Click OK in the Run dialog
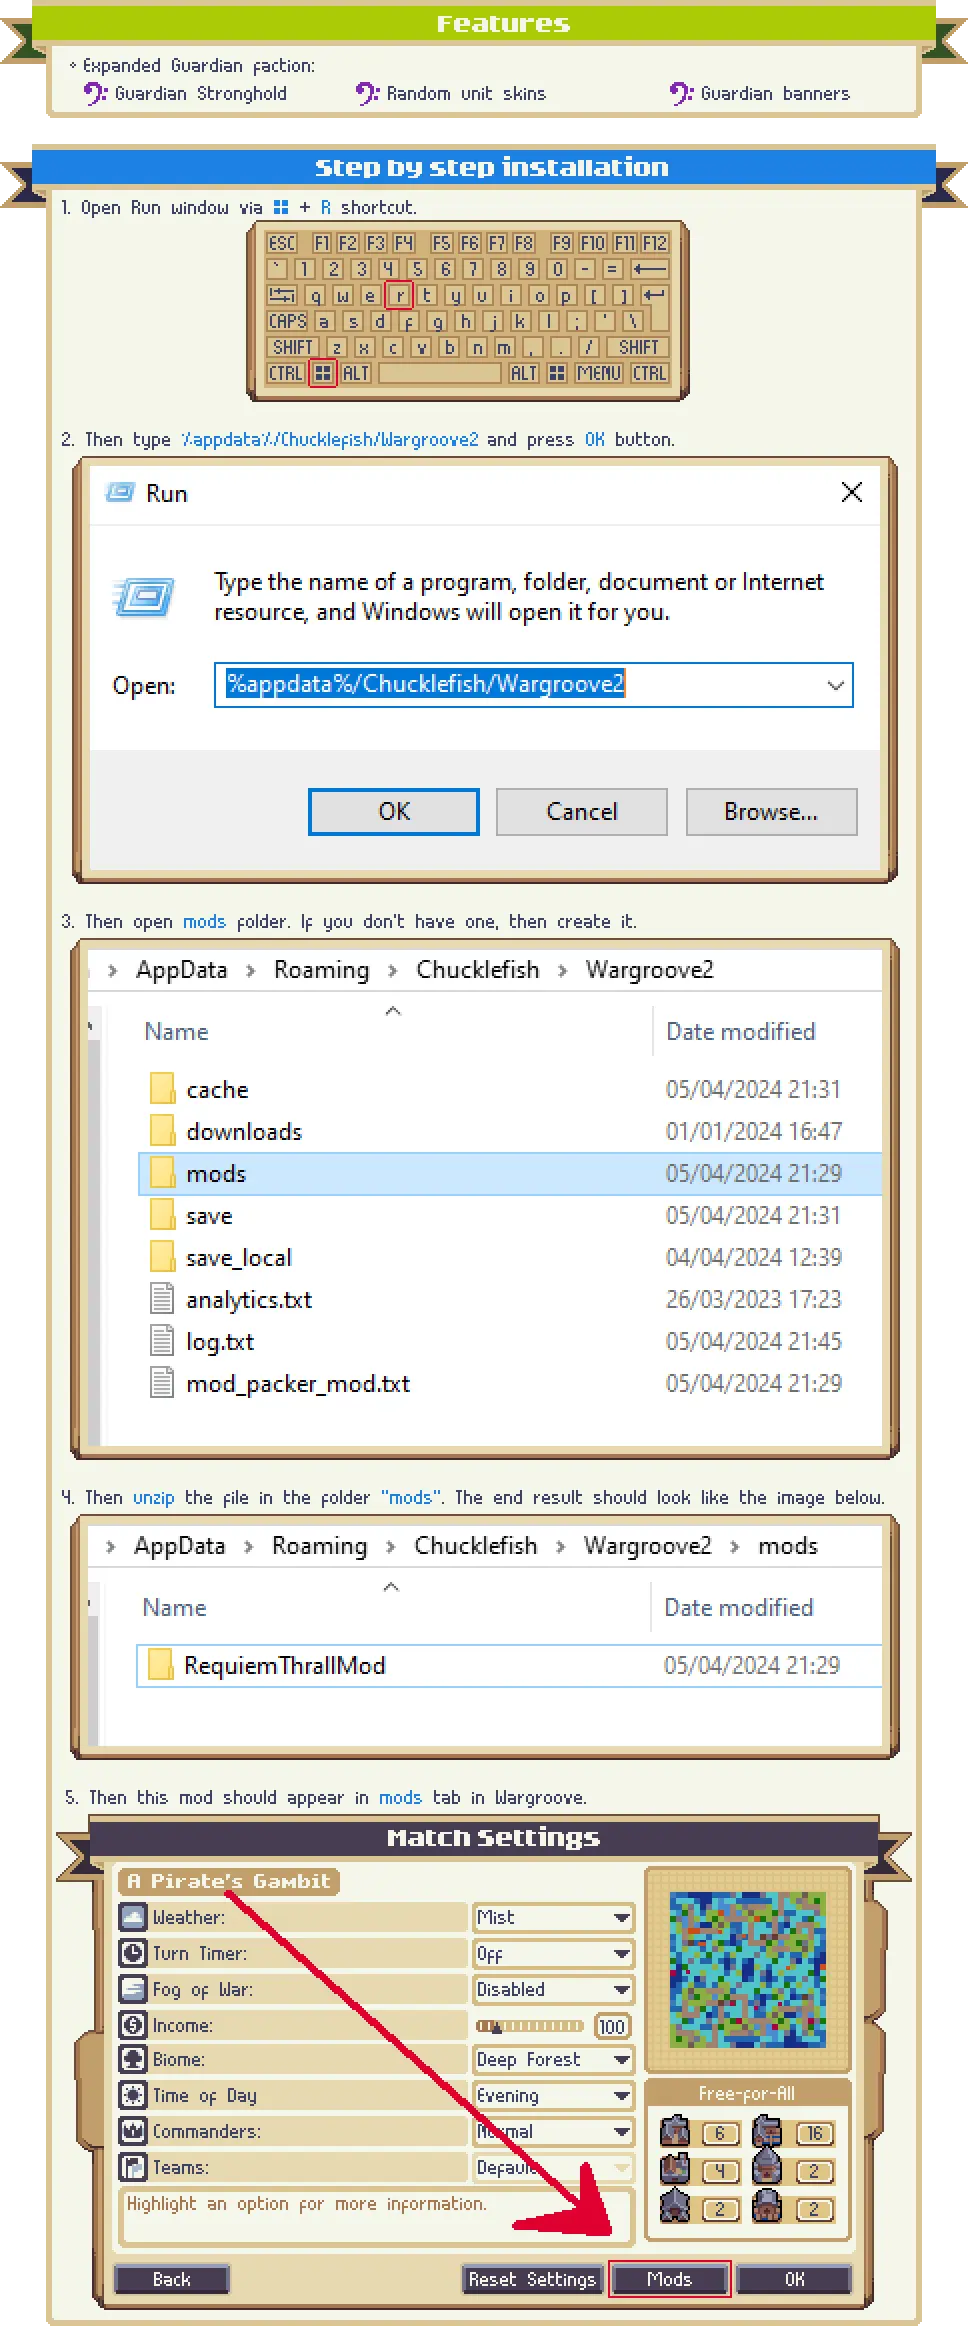Viewport: 968px width, 2326px height. tap(394, 811)
